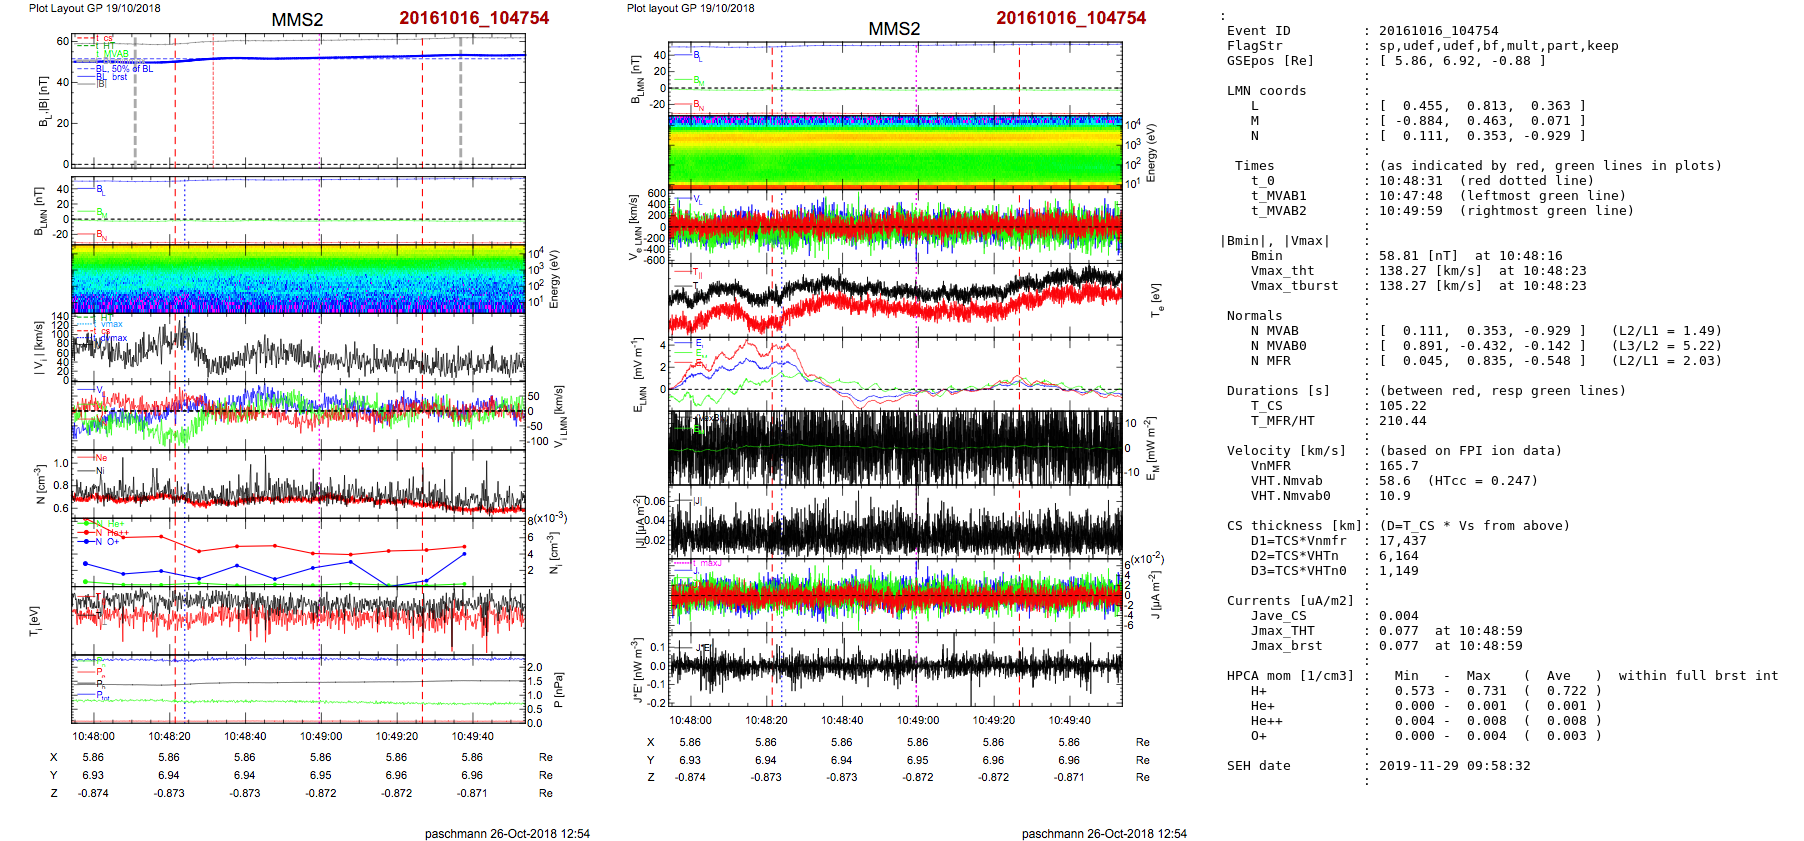Click the left plot's paschmann footer text
The height and width of the screenshot is (841, 1804).
(507, 833)
